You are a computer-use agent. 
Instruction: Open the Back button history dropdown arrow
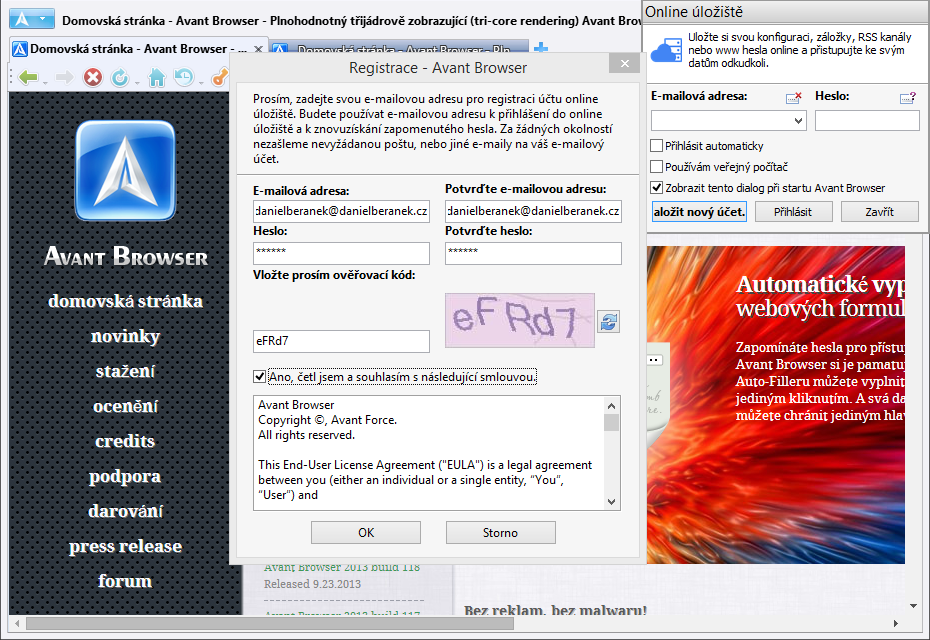45,82
